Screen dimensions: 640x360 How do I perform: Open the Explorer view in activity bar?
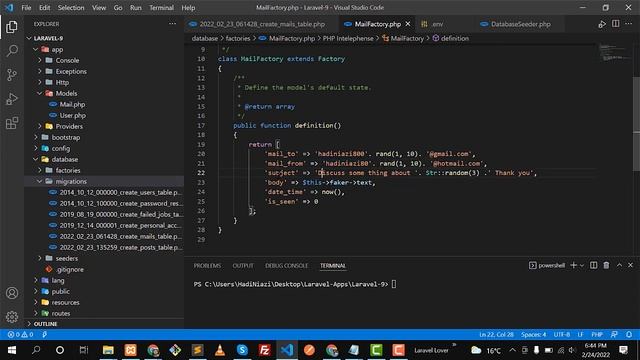(12, 27)
